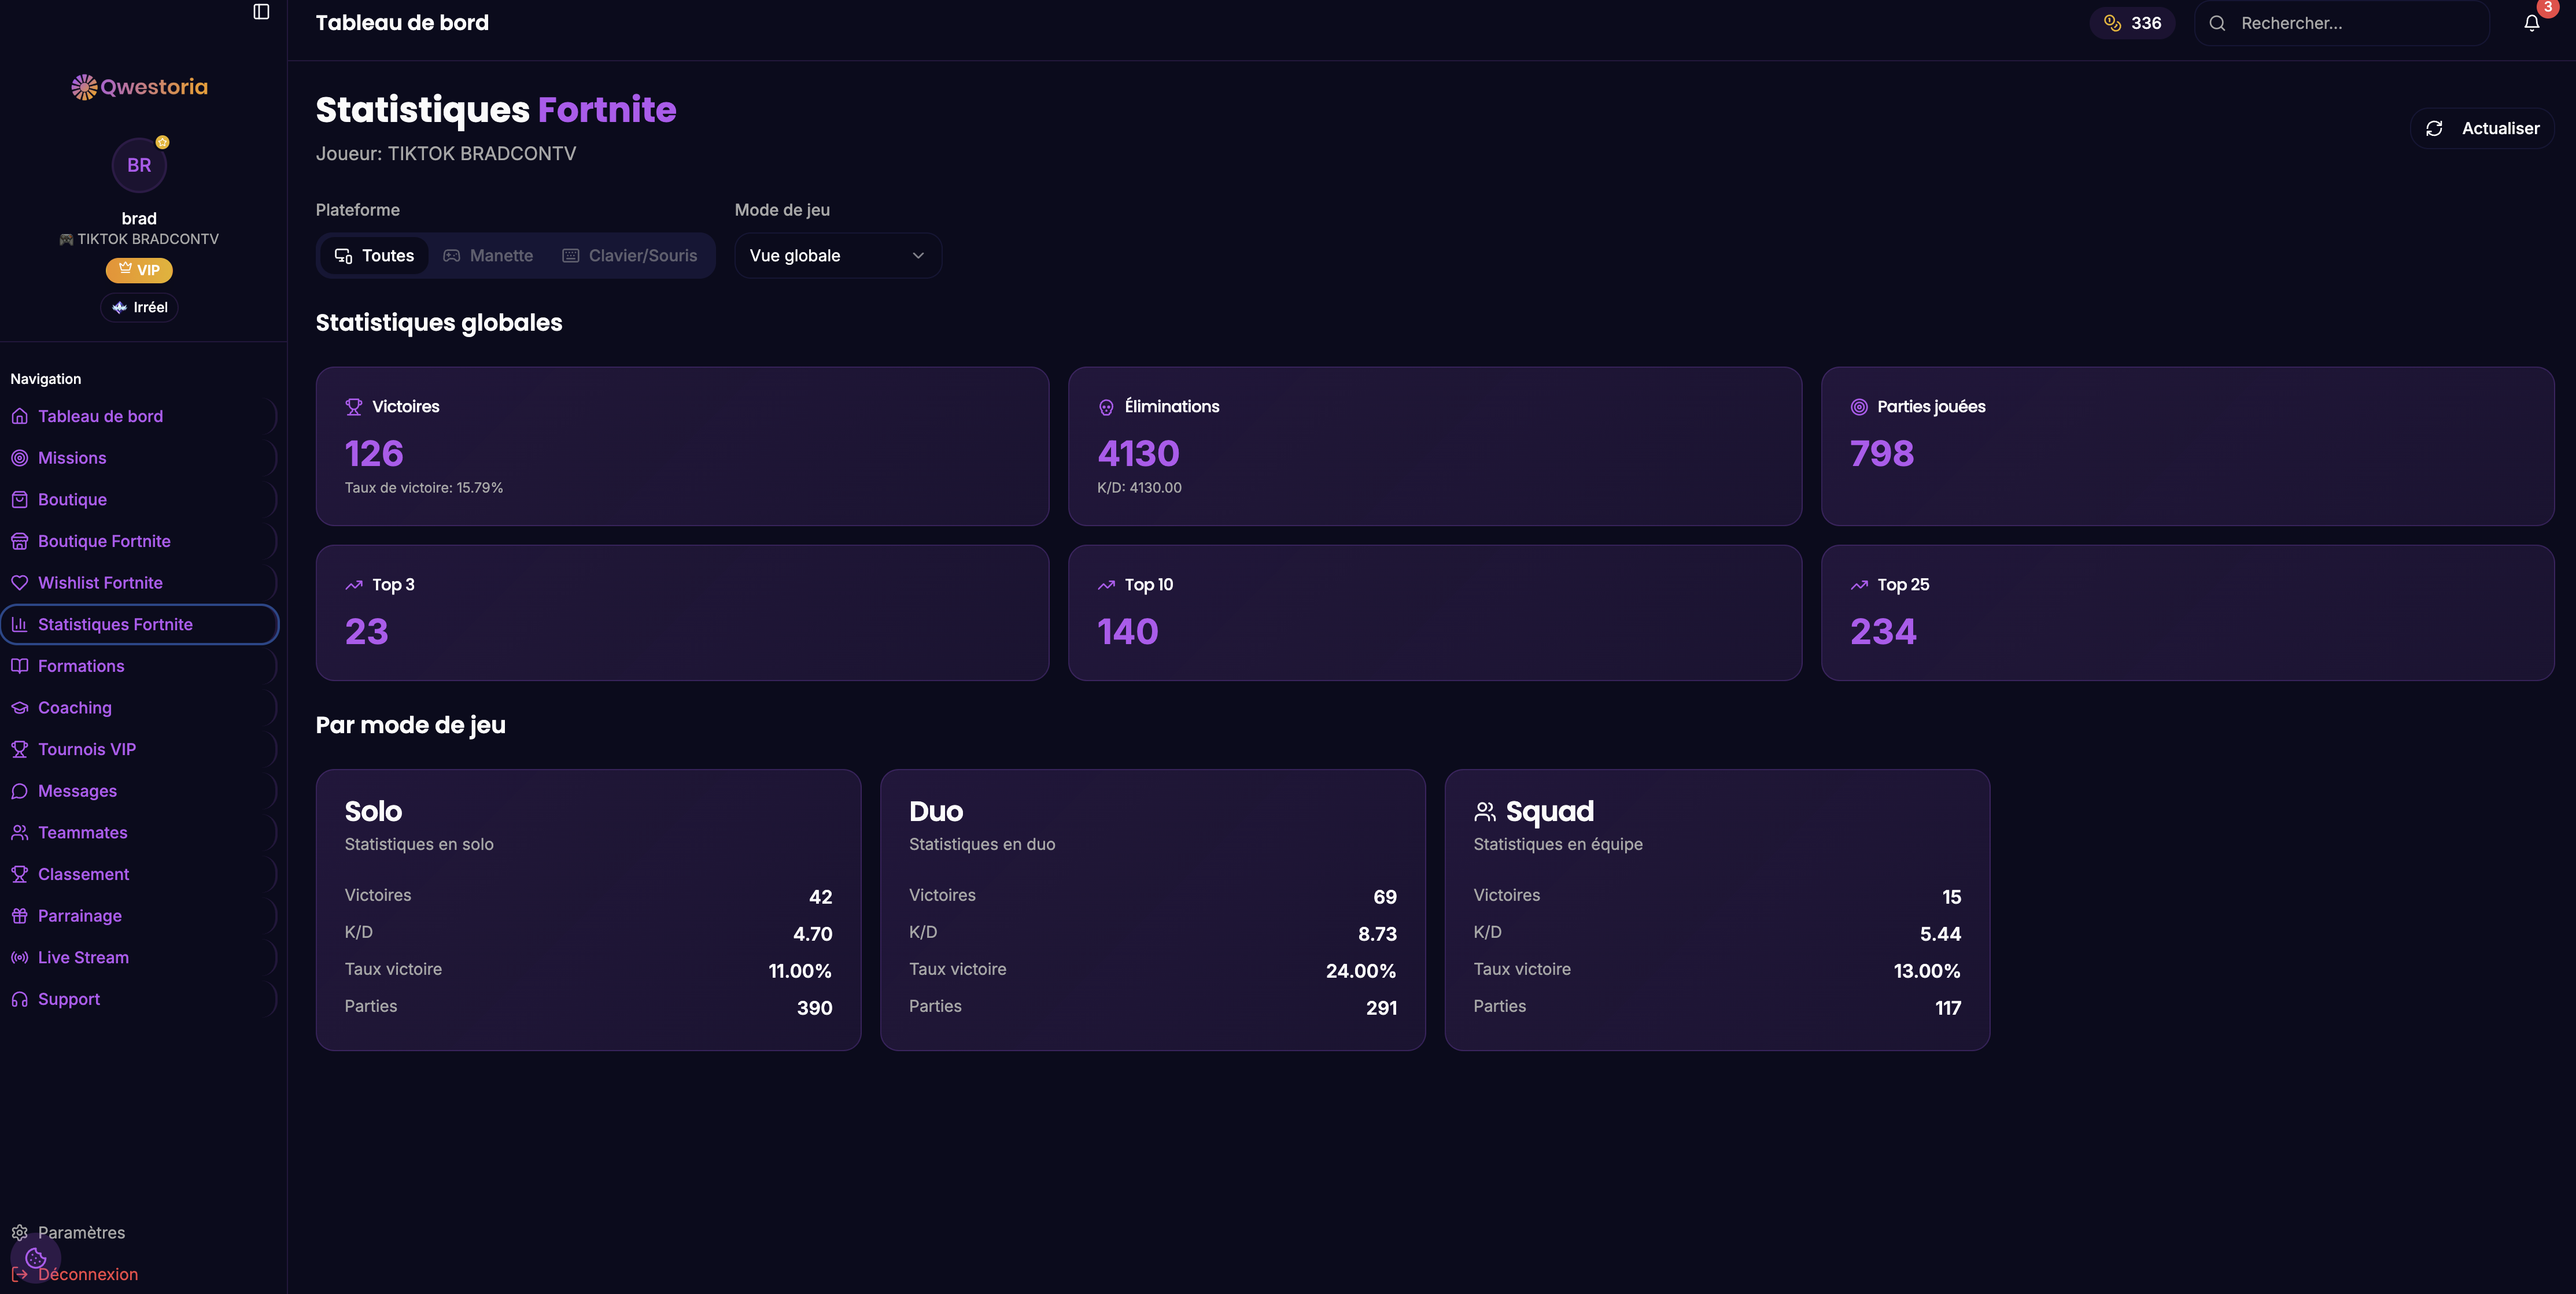The height and width of the screenshot is (1294, 2576).
Task: Focus the Rechercher search field
Action: point(2342,23)
